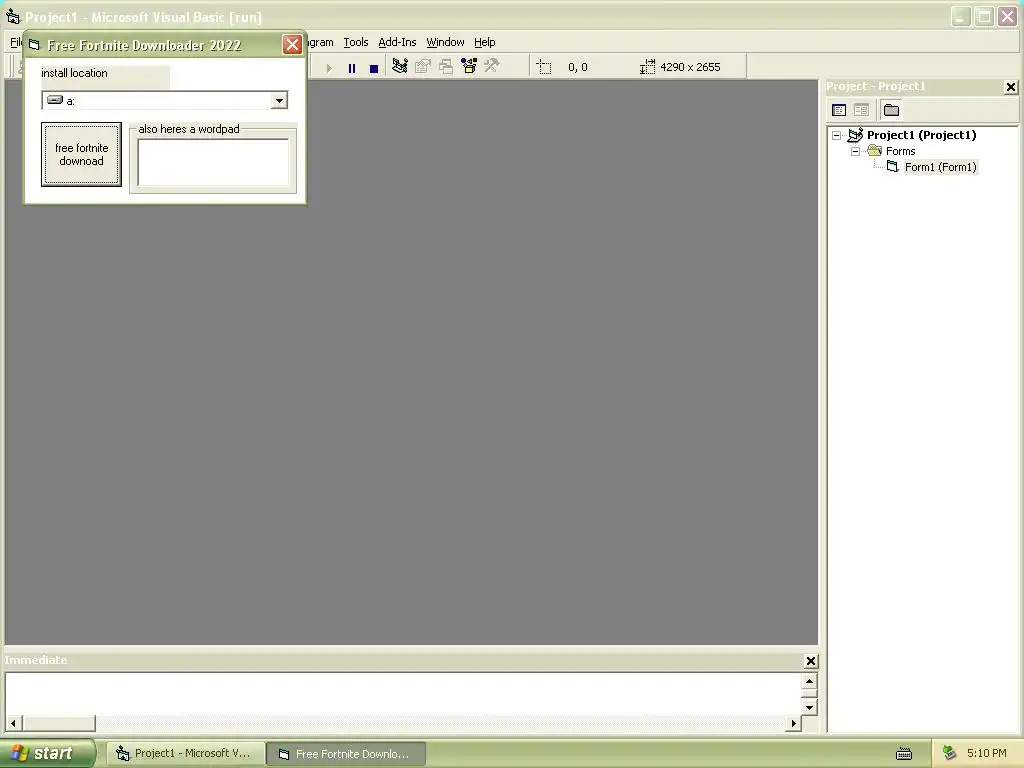Click the Free Fortnite Downloader form icon
Image resolution: width=1024 pixels, height=768 pixels.
[x=35, y=45]
